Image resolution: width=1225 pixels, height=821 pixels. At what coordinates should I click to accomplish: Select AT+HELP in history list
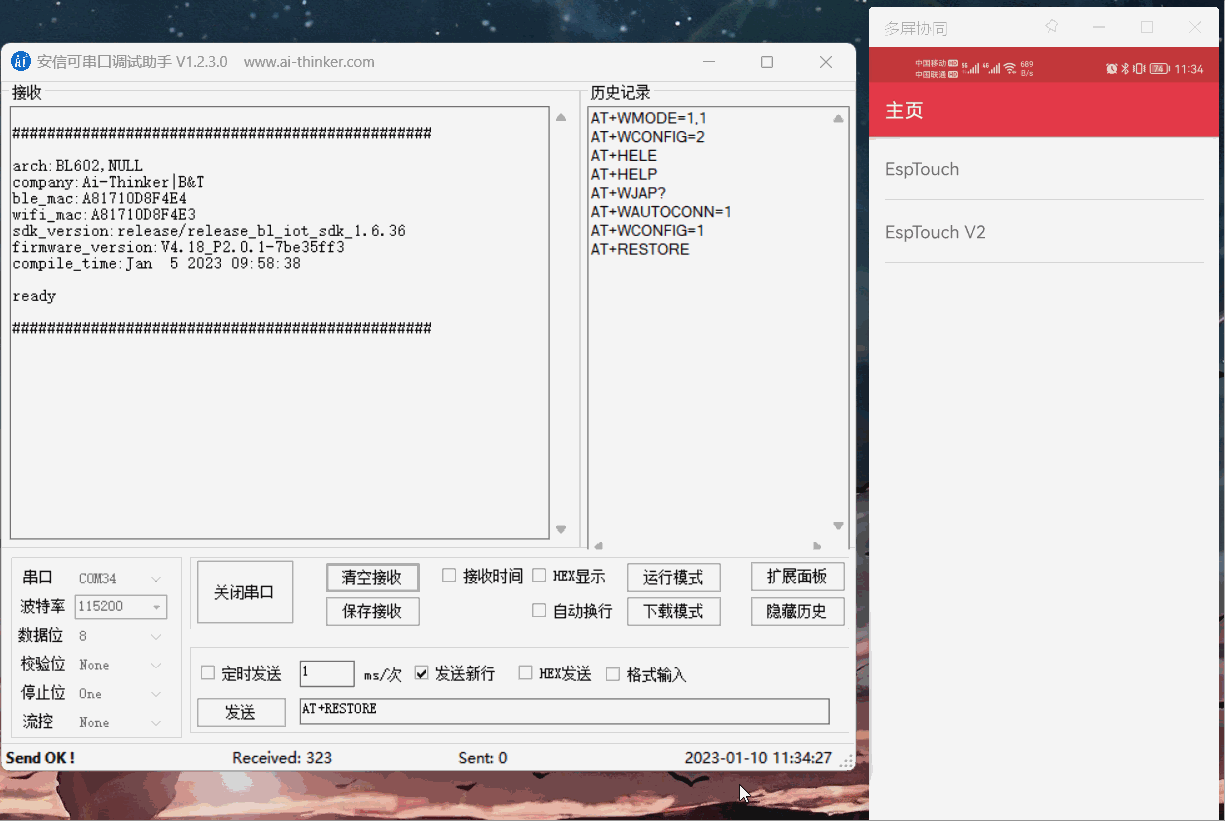coord(624,174)
